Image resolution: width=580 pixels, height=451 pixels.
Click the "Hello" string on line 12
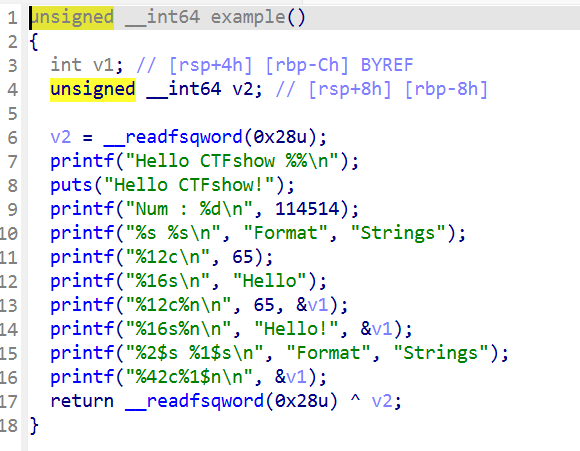(x=270, y=281)
